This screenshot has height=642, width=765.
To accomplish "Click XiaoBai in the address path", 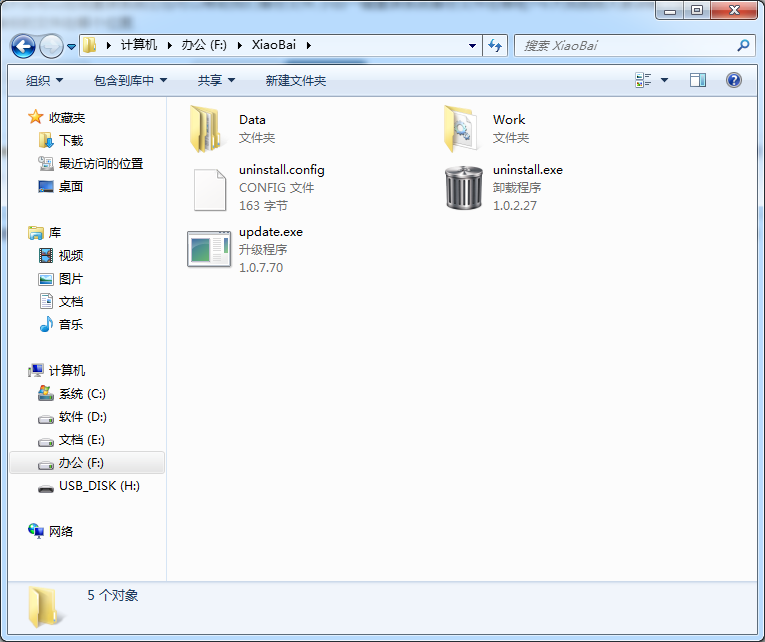I will point(274,45).
